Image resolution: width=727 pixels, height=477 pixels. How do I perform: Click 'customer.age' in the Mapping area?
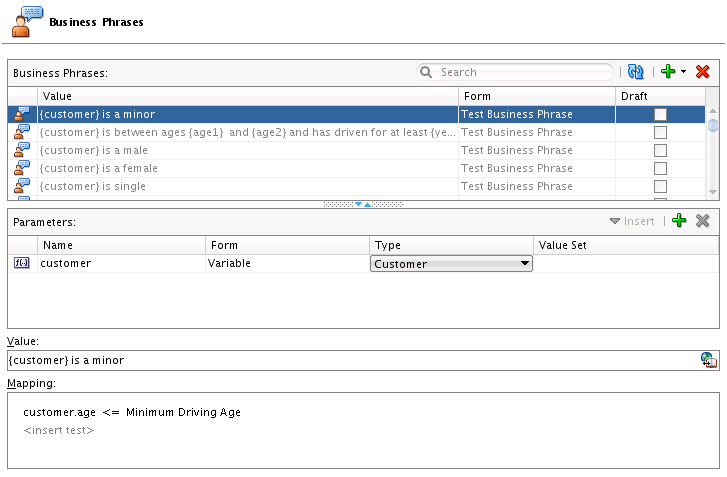pos(59,412)
